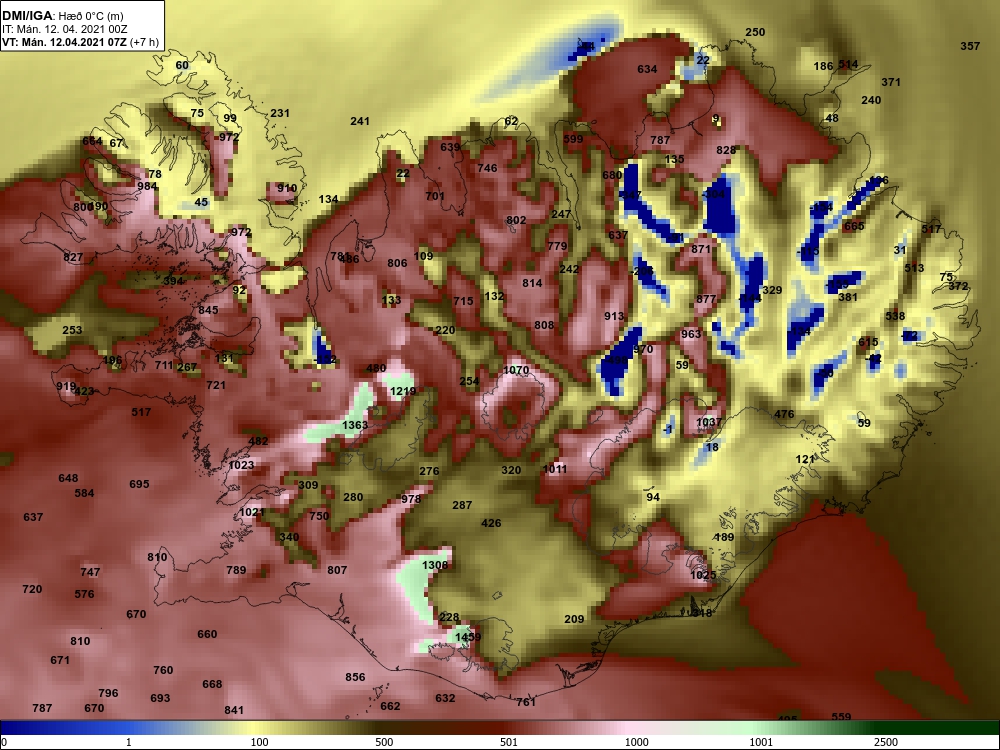The width and height of the screenshot is (1000, 750).
Task: Click the map value '1070'
Action: tap(517, 370)
